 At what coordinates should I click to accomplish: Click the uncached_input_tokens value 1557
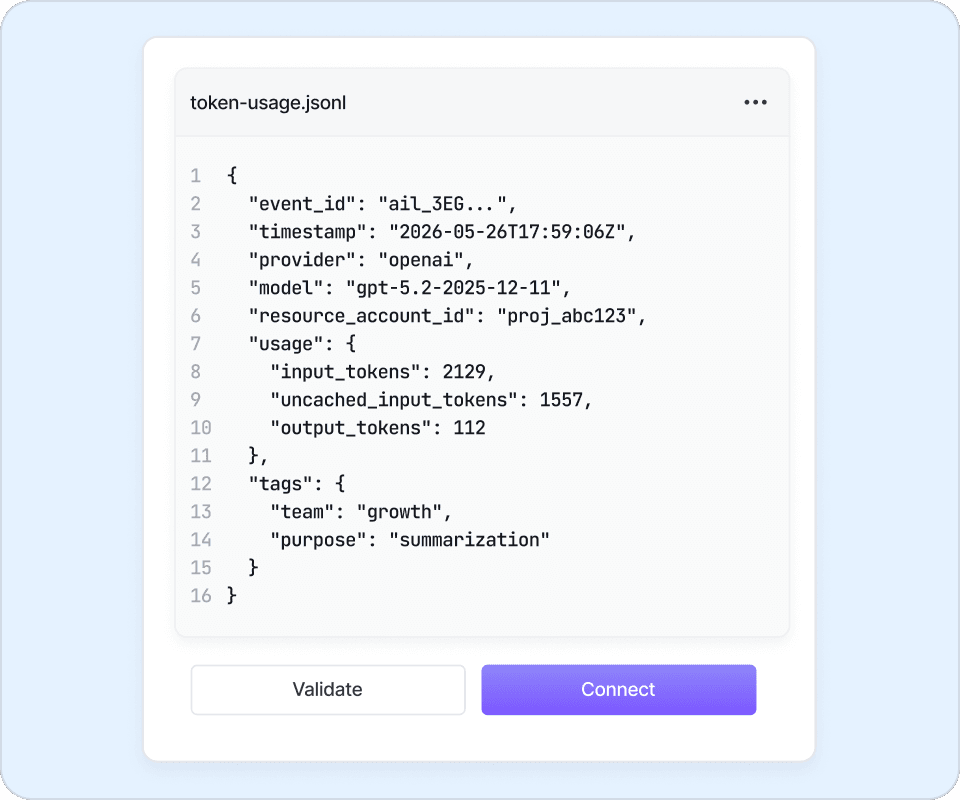pyautogui.click(x=560, y=400)
